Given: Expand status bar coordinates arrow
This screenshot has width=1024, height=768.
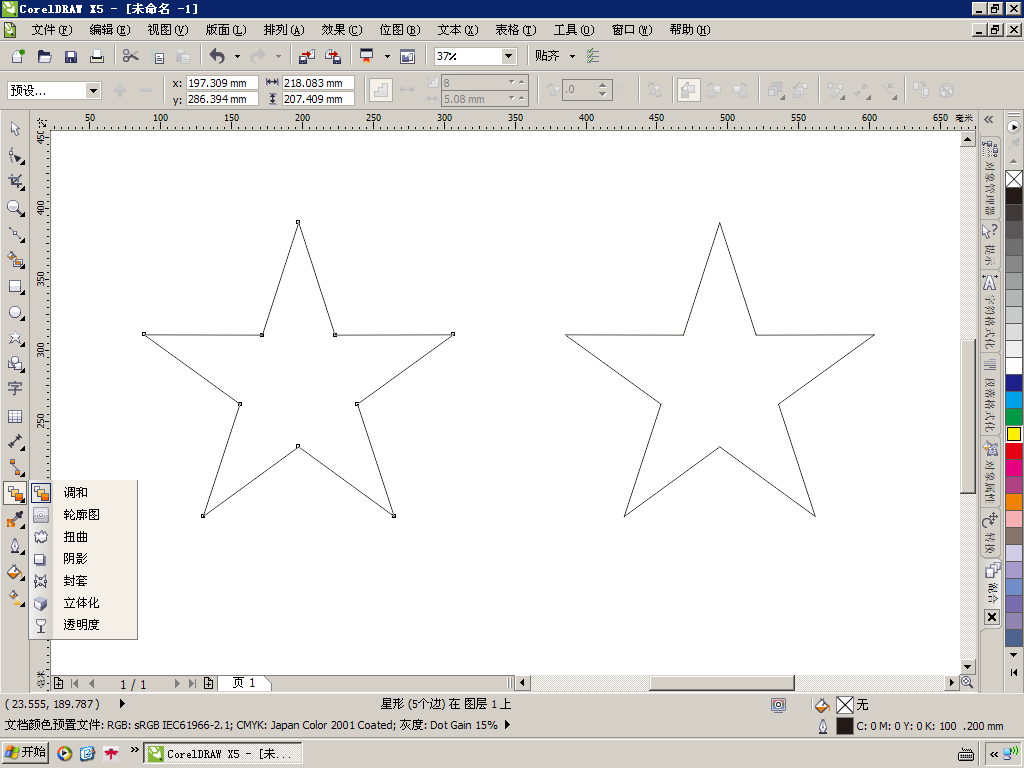Looking at the screenshot, I should point(121,704).
